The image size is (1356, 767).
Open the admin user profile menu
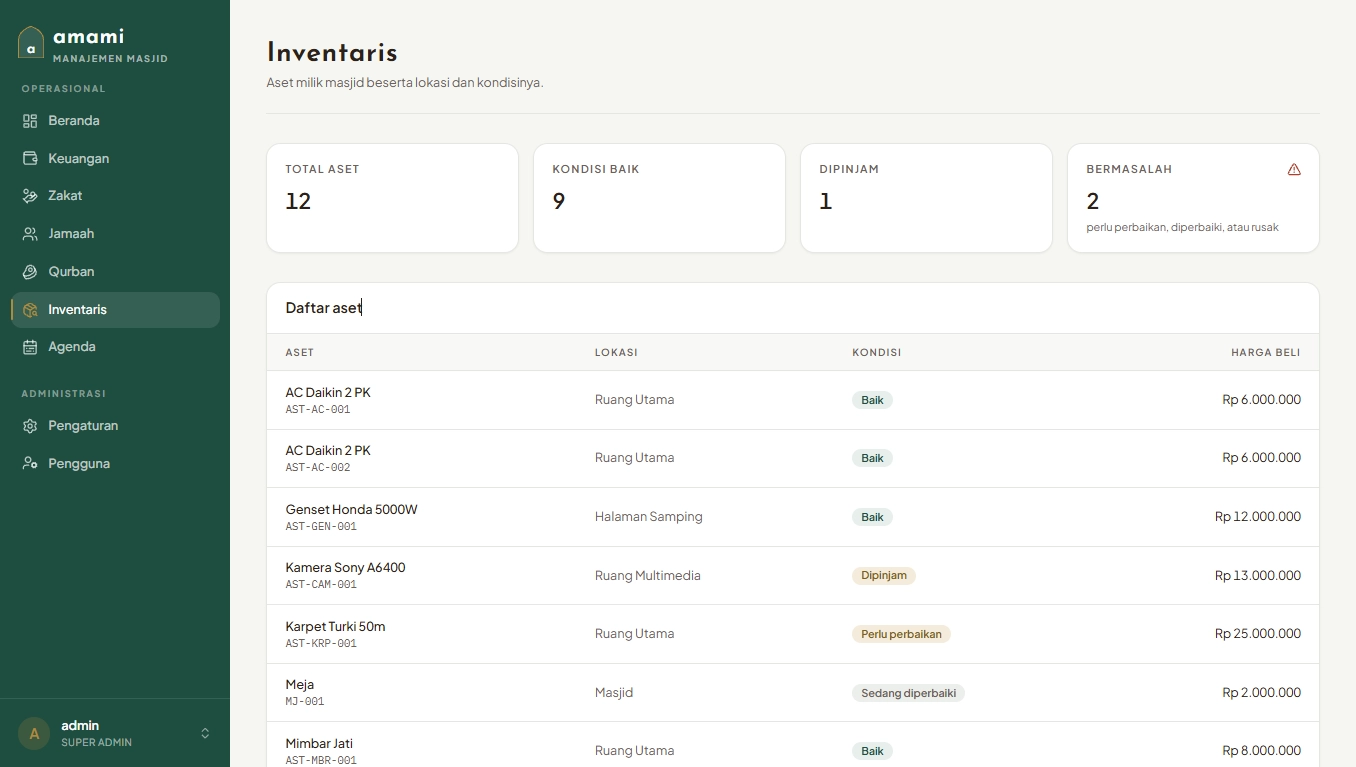[115, 733]
